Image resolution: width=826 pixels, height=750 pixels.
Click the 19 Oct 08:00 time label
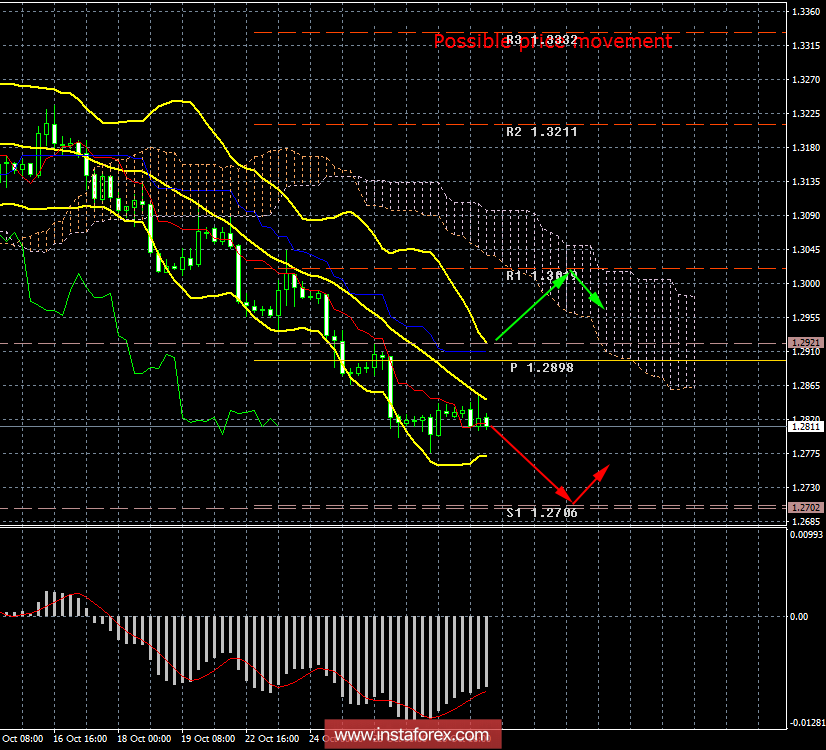tap(208, 738)
